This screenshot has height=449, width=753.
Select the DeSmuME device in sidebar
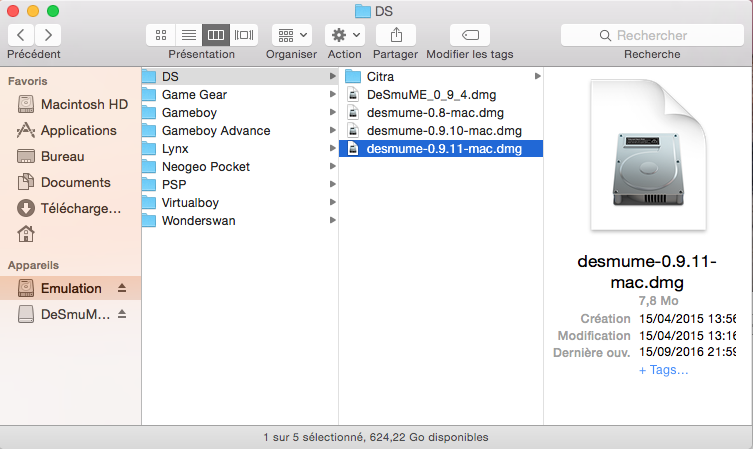pyautogui.click(x=71, y=314)
